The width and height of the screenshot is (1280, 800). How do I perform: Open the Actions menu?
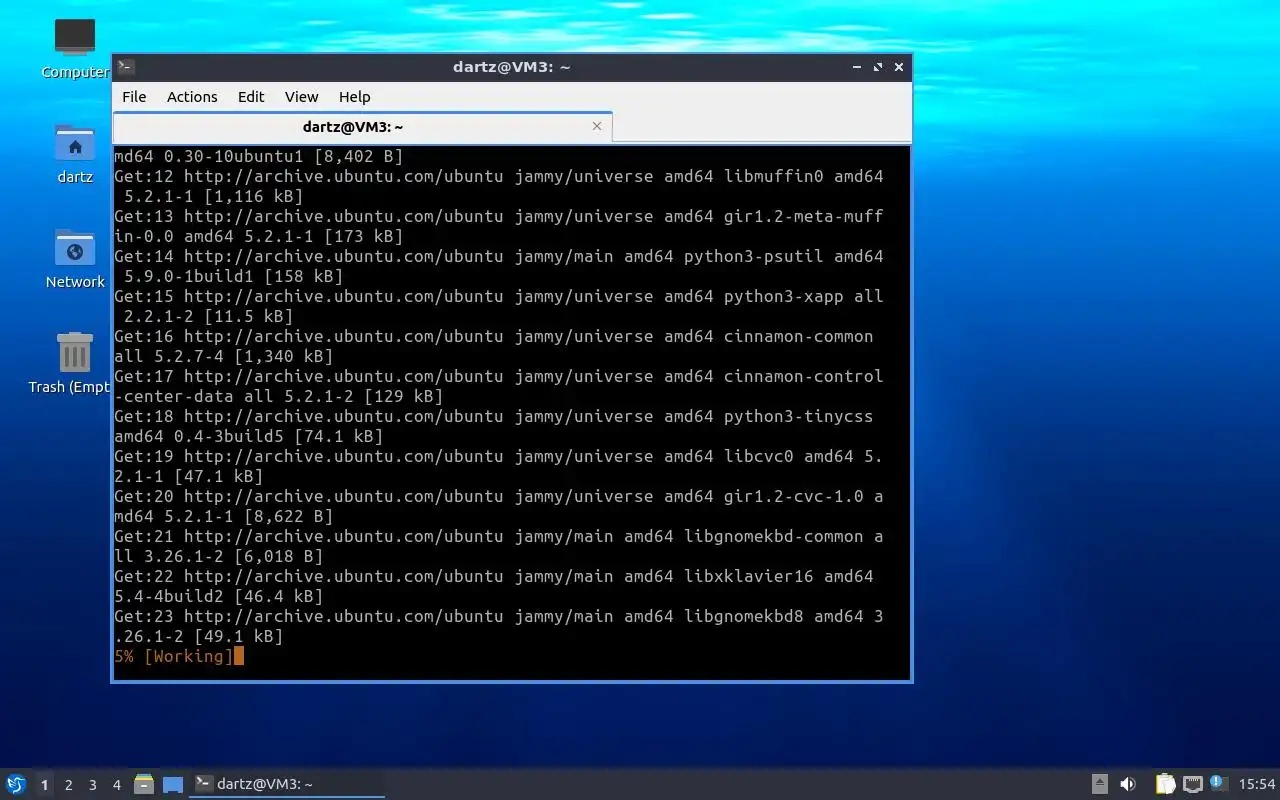pos(192,97)
